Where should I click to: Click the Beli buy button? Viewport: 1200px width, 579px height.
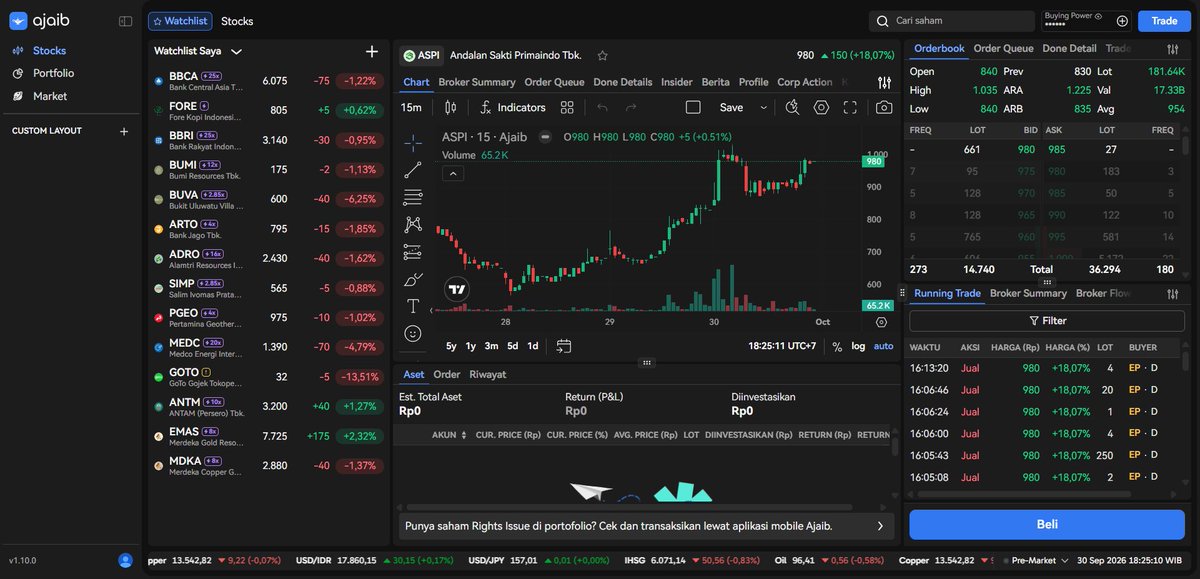1047,525
